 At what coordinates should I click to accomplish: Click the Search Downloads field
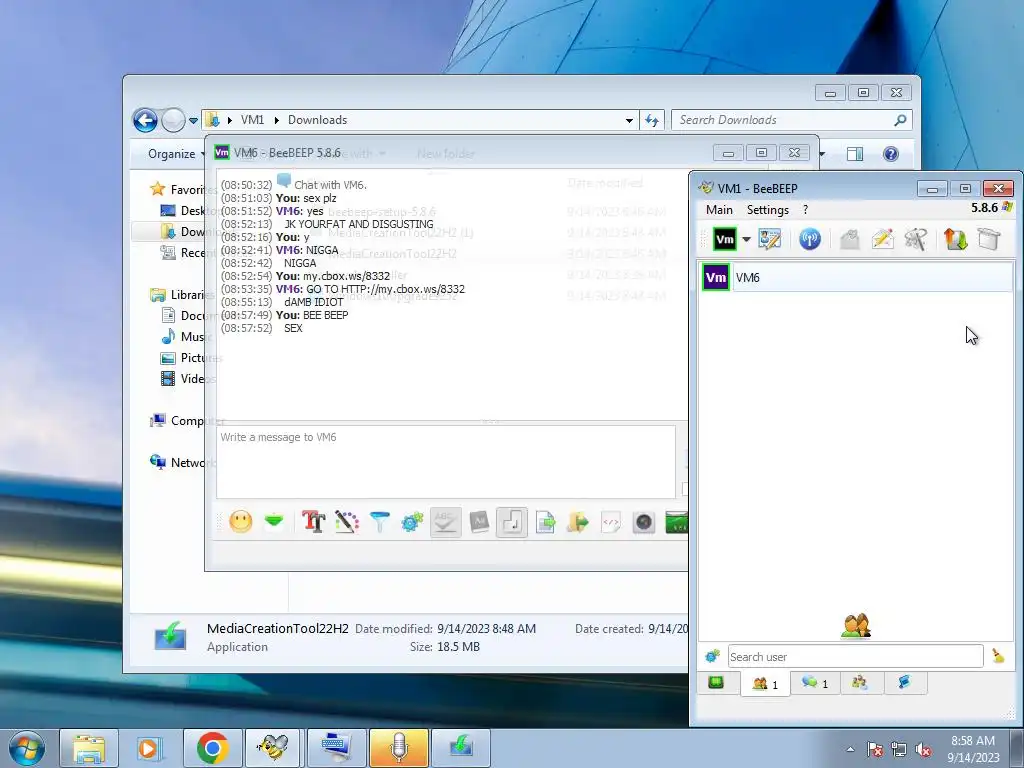point(792,120)
